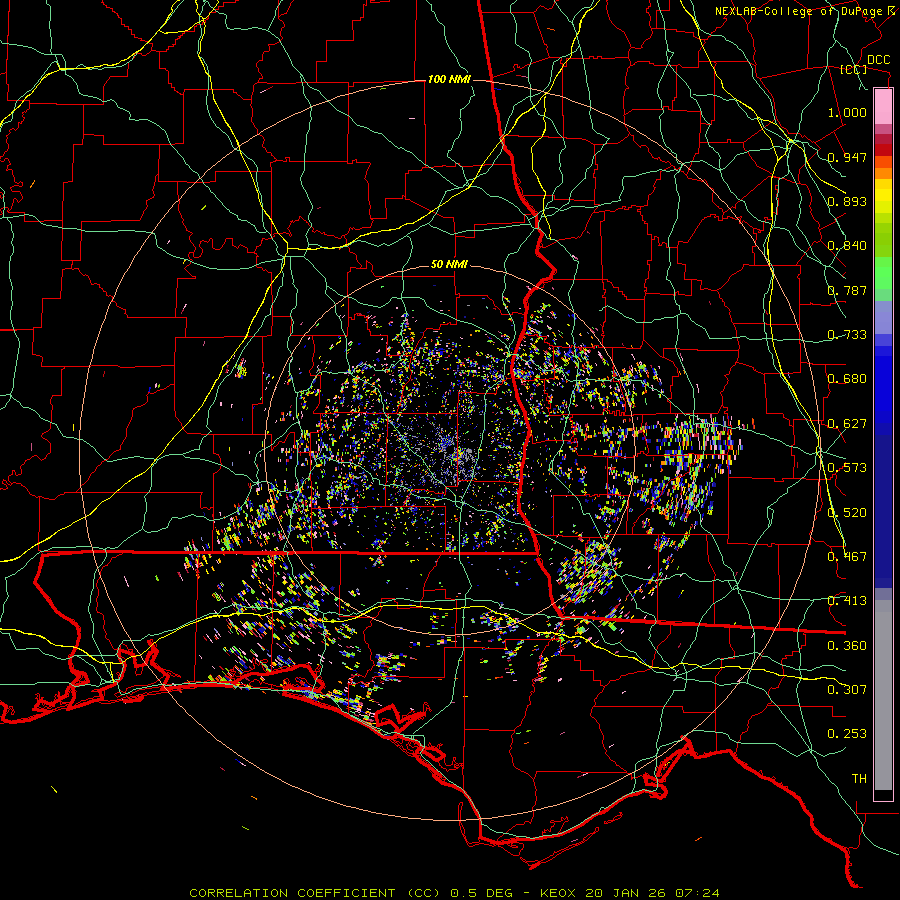This screenshot has width=900, height=900.
Task: Click the 0.733 legend value
Action: click(x=847, y=335)
